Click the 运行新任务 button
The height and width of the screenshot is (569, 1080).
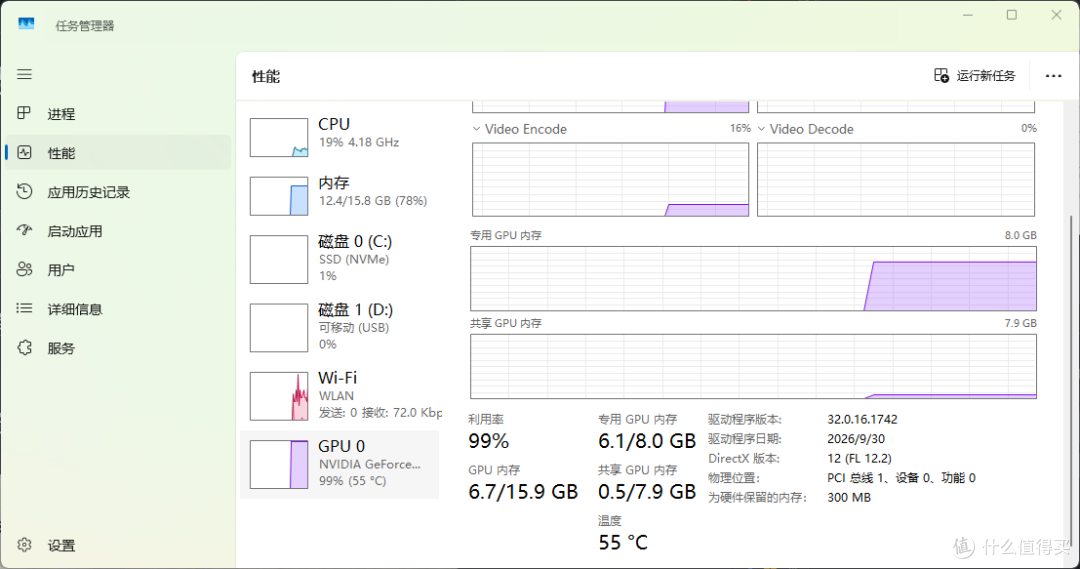pos(975,76)
